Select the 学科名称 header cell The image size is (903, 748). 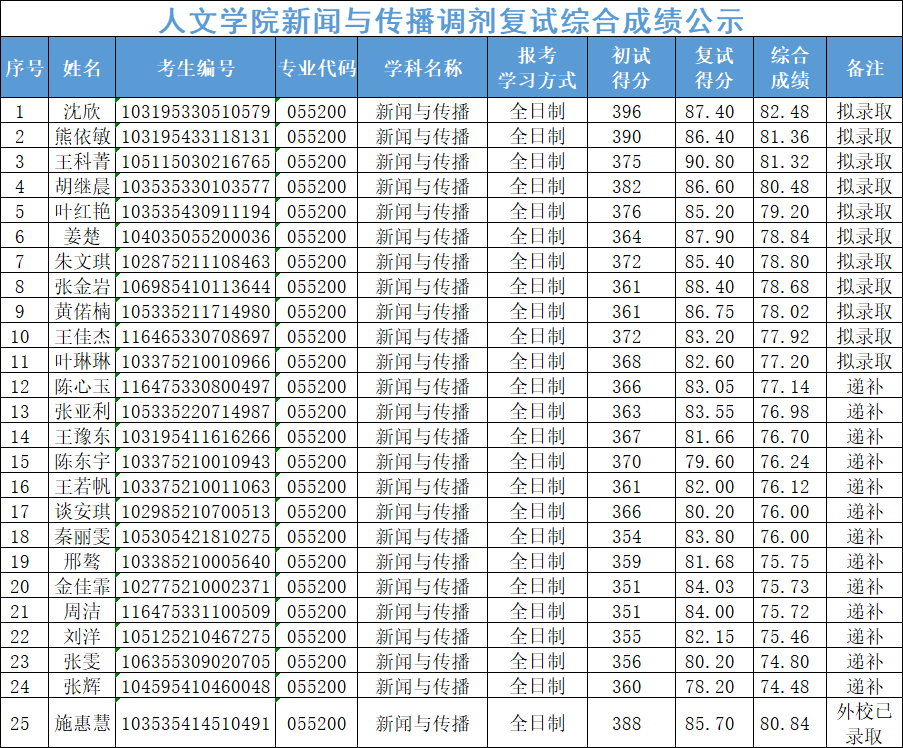click(423, 68)
